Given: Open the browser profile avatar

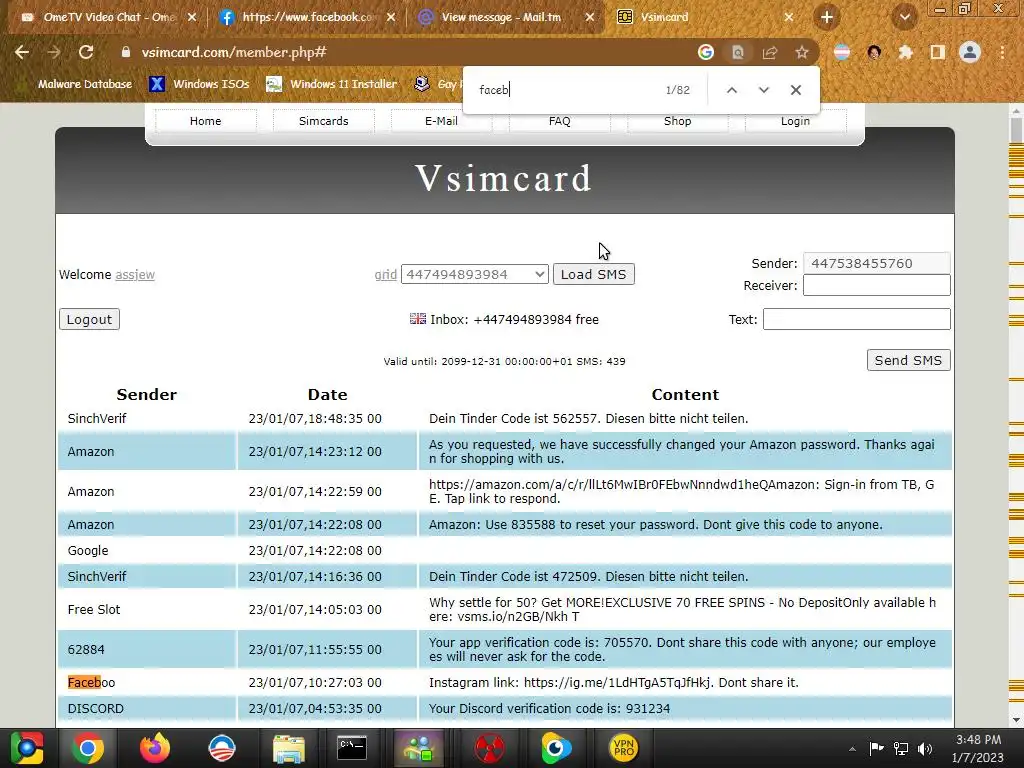Looking at the screenshot, I should pyautogui.click(x=970, y=52).
